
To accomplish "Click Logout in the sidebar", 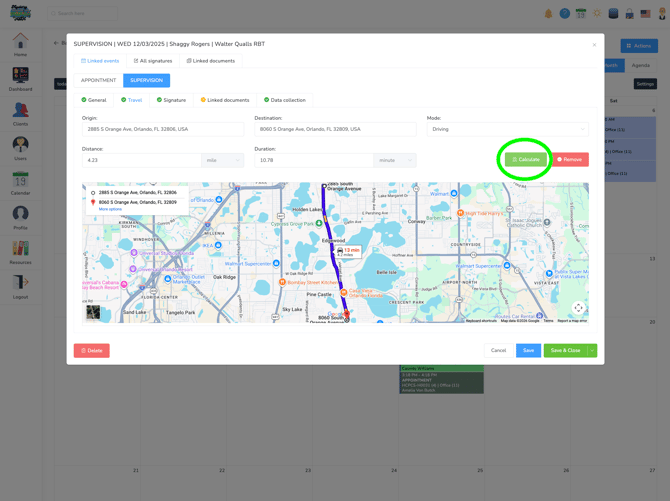I will 21,287.
